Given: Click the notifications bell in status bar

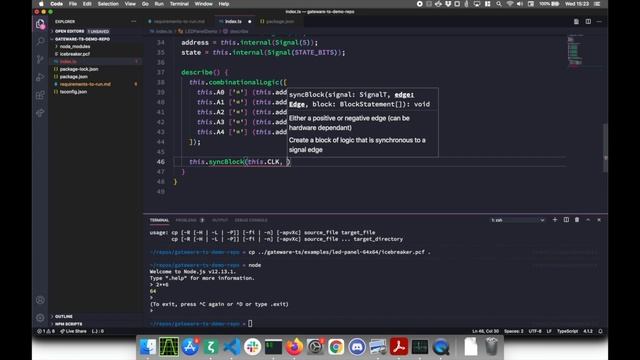Looking at the screenshot, I should tap(601, 331).
